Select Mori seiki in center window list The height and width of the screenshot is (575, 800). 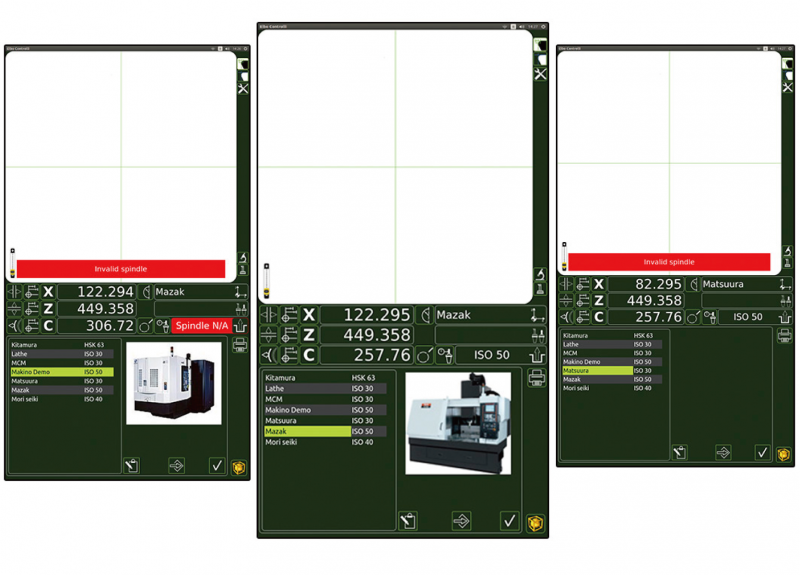coord(325,442)
